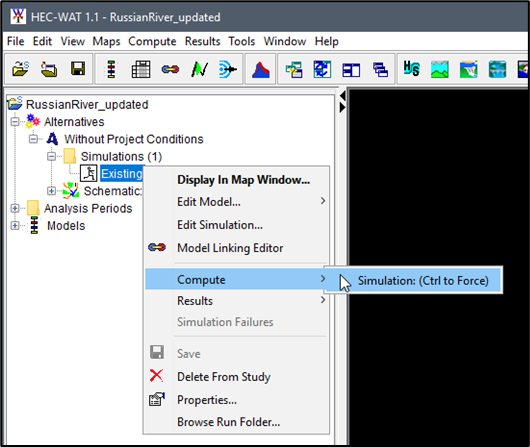The height and width of the screenshot is (447, 530).
Task: Expand left panel with the right divider arrow
Action: pos(342,108)
